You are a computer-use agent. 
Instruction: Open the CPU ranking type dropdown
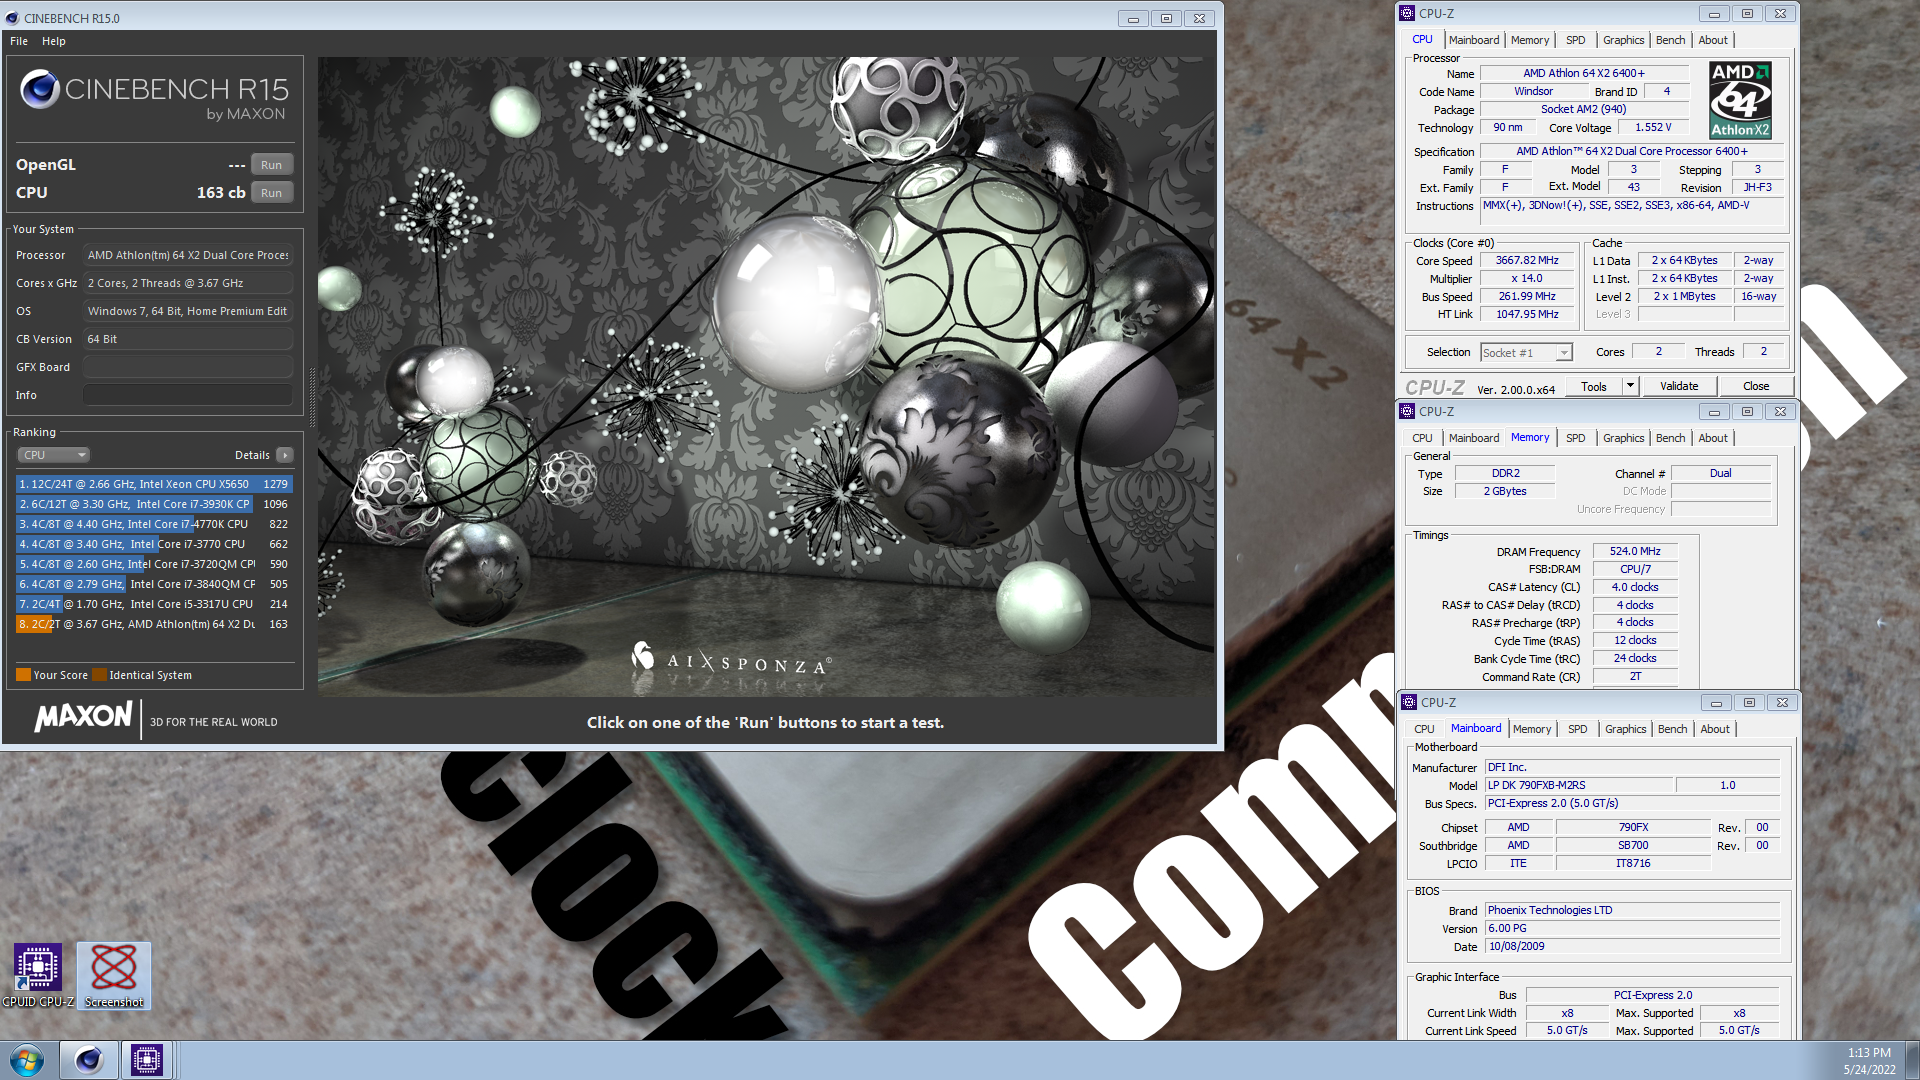(x=53, y=455)
